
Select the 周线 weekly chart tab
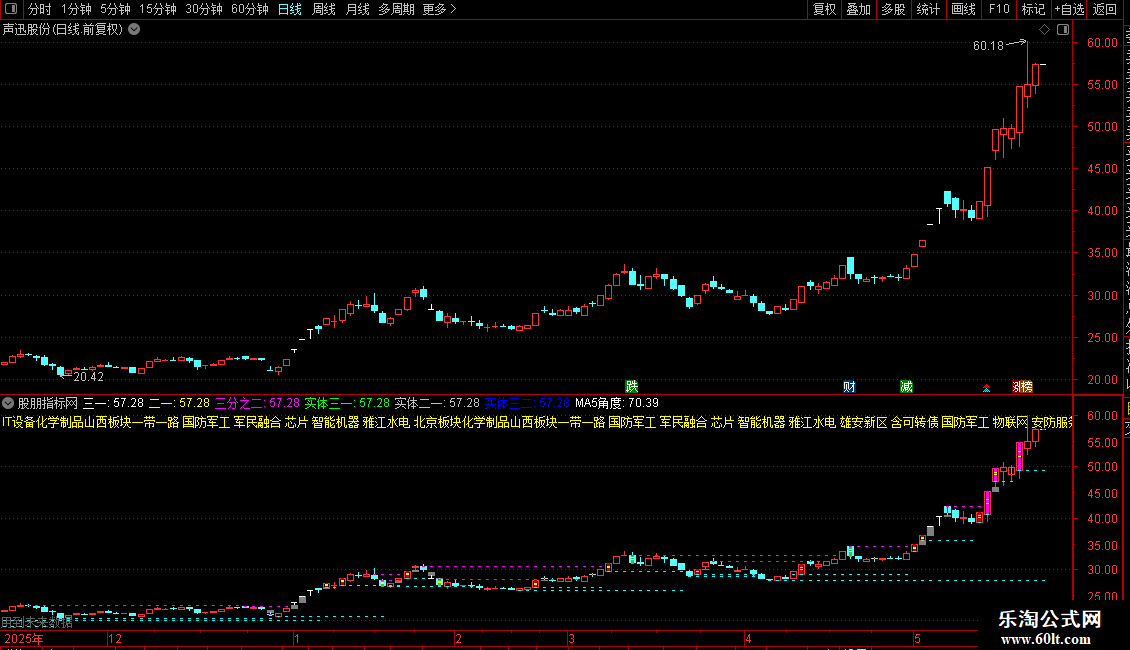click(x=324, y=9)
